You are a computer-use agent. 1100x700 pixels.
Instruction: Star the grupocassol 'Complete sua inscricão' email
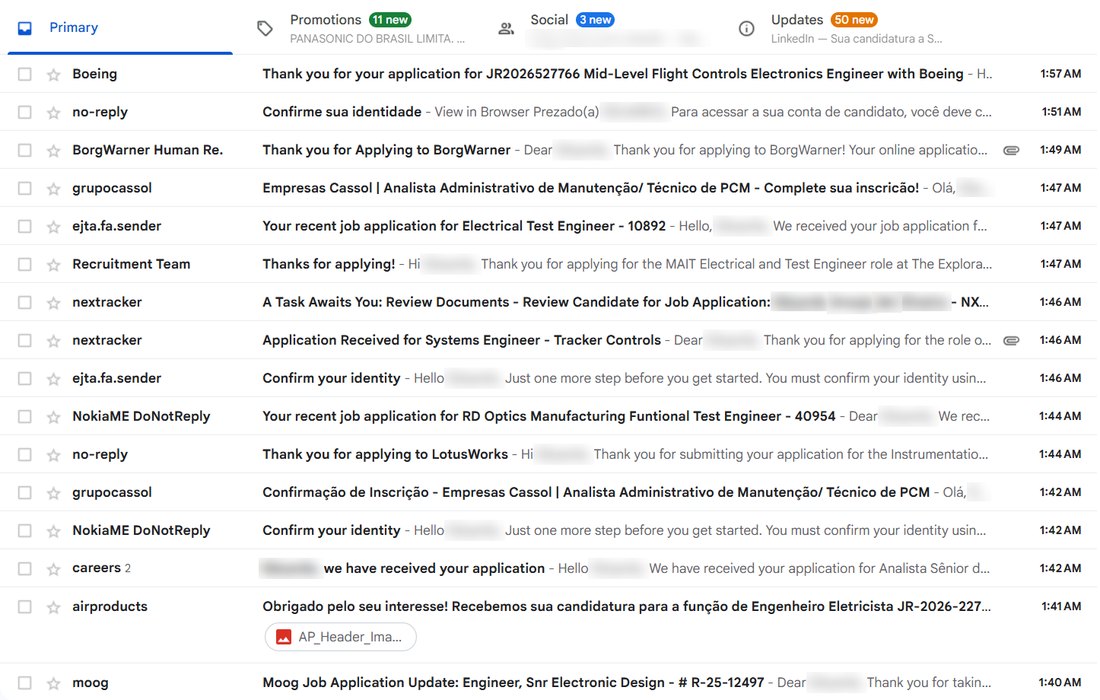(53, 188)
